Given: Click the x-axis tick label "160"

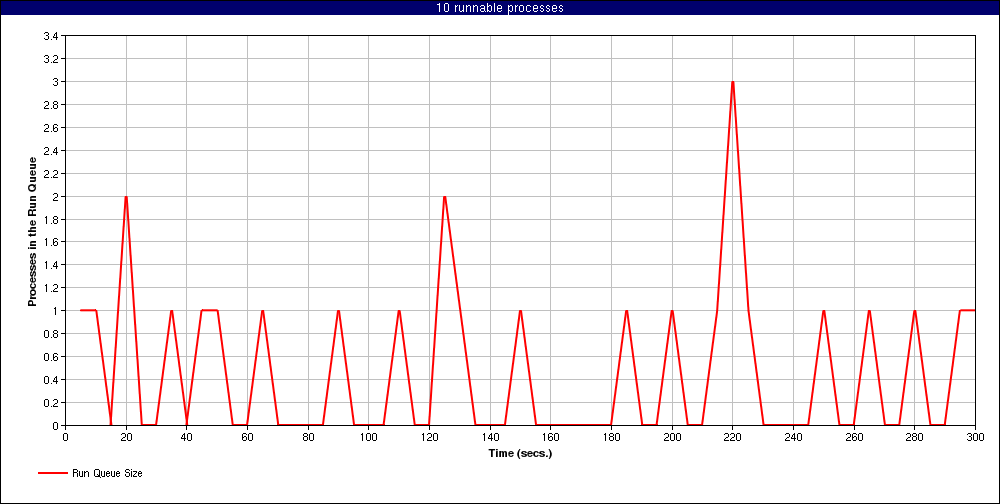Looking at the screenshot, I should coord(551,438).
